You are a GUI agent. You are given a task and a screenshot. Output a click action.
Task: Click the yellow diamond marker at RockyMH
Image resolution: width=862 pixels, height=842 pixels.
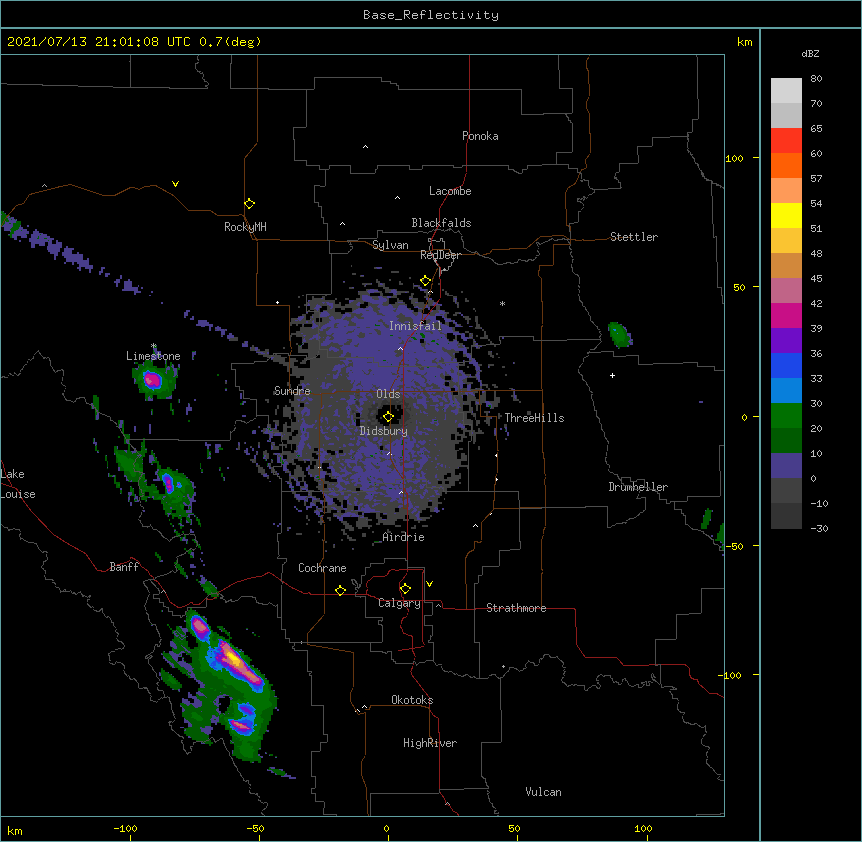point(249,204)
